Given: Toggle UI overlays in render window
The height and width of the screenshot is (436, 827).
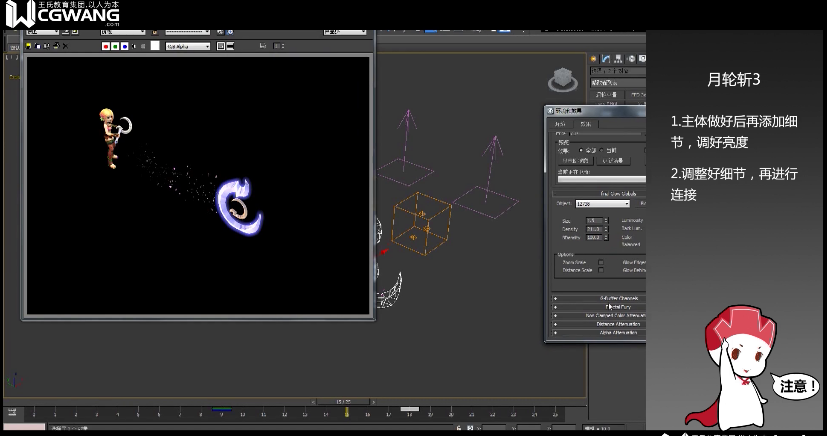Looking at the screenshot, I should [220, 46].
